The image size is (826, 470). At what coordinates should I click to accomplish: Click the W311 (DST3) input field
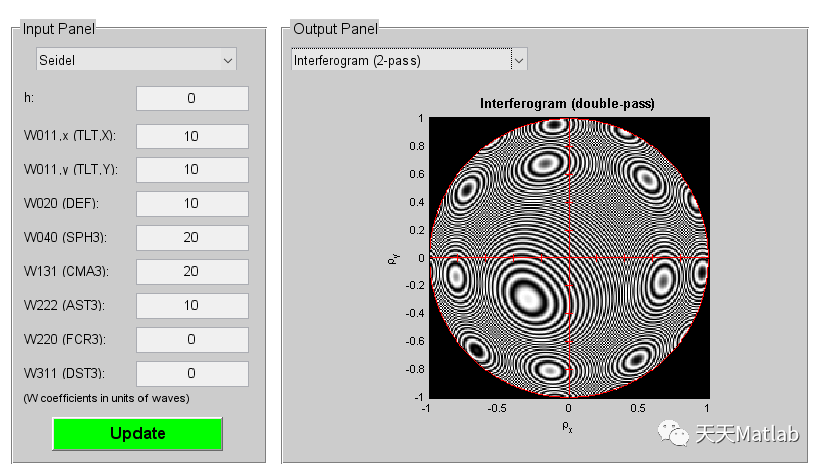tap(192, 374)
